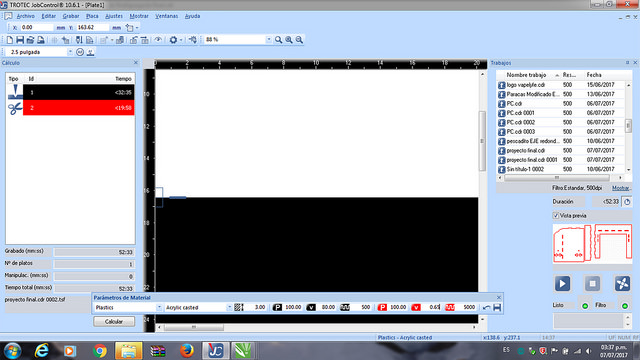Expand the coordinate reference dropdown arrow
The width and height of the screenshot is (640, 360).
click(137, 28)
